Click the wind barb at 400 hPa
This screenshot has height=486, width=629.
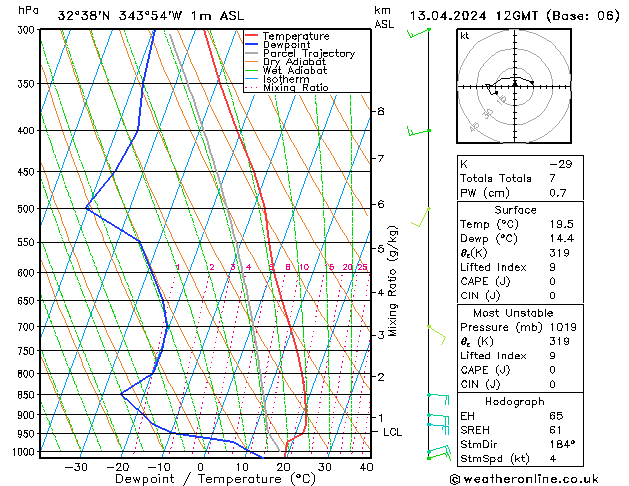(x=418, y=131)
